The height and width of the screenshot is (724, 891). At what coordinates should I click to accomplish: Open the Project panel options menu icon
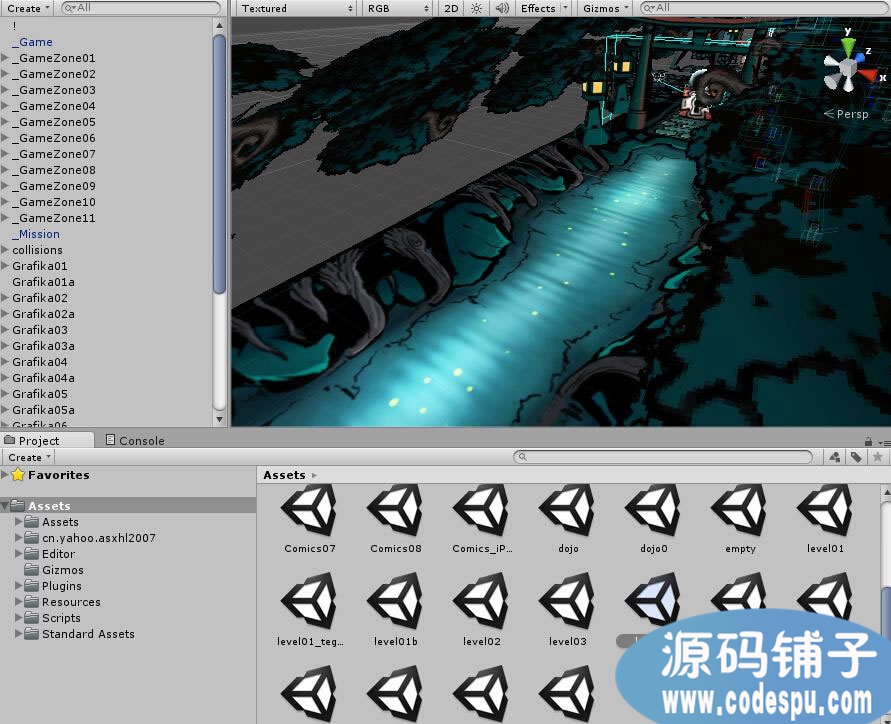click(x=884, y=442)
